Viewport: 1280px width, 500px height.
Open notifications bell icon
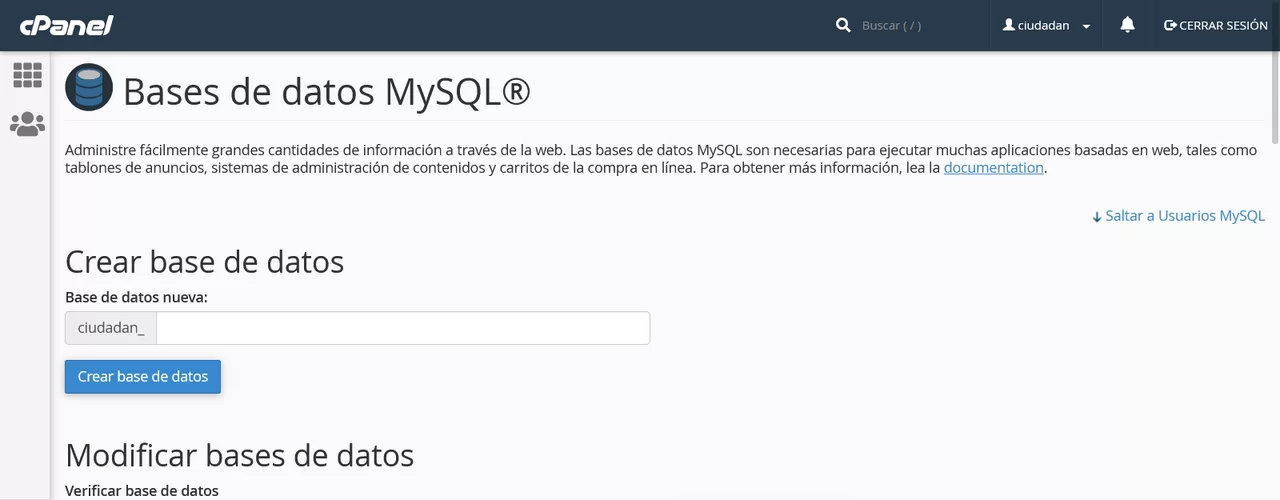coord(1127,25)
